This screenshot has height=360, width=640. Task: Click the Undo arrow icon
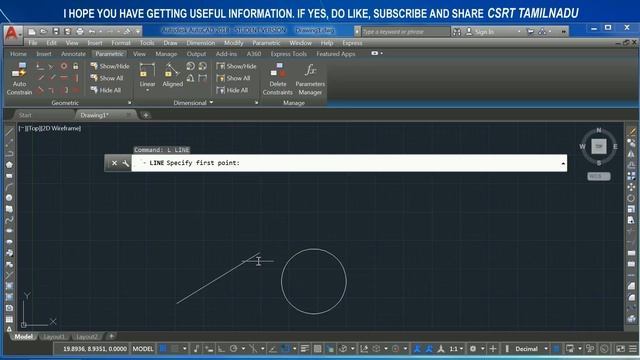[x=92, y=31]
